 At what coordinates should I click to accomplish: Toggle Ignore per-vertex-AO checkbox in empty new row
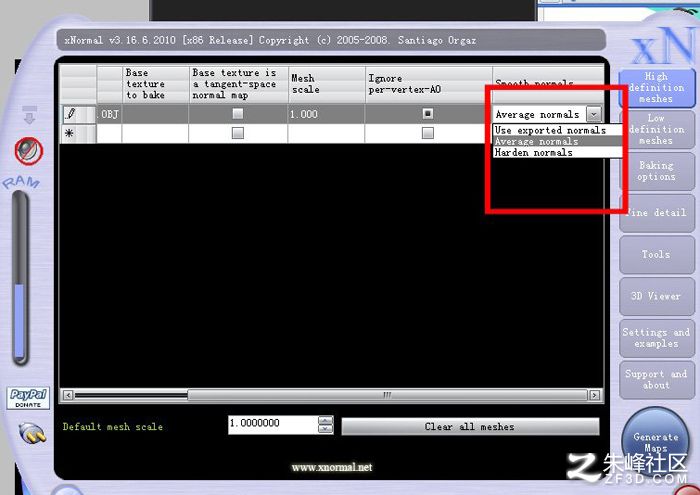point(428,133)
